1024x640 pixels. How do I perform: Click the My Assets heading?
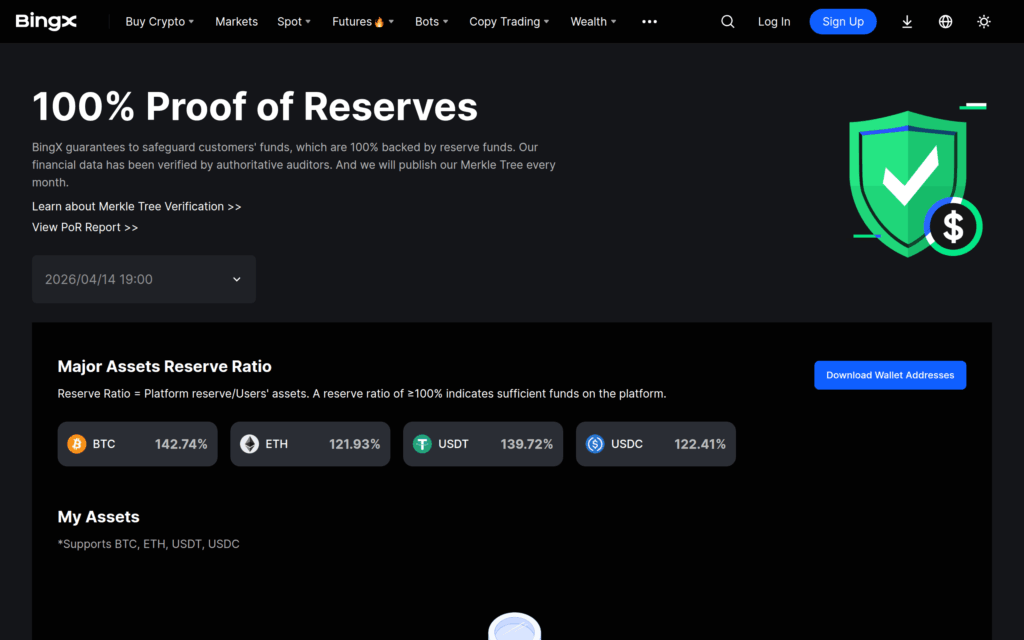[x=99, y=517]
